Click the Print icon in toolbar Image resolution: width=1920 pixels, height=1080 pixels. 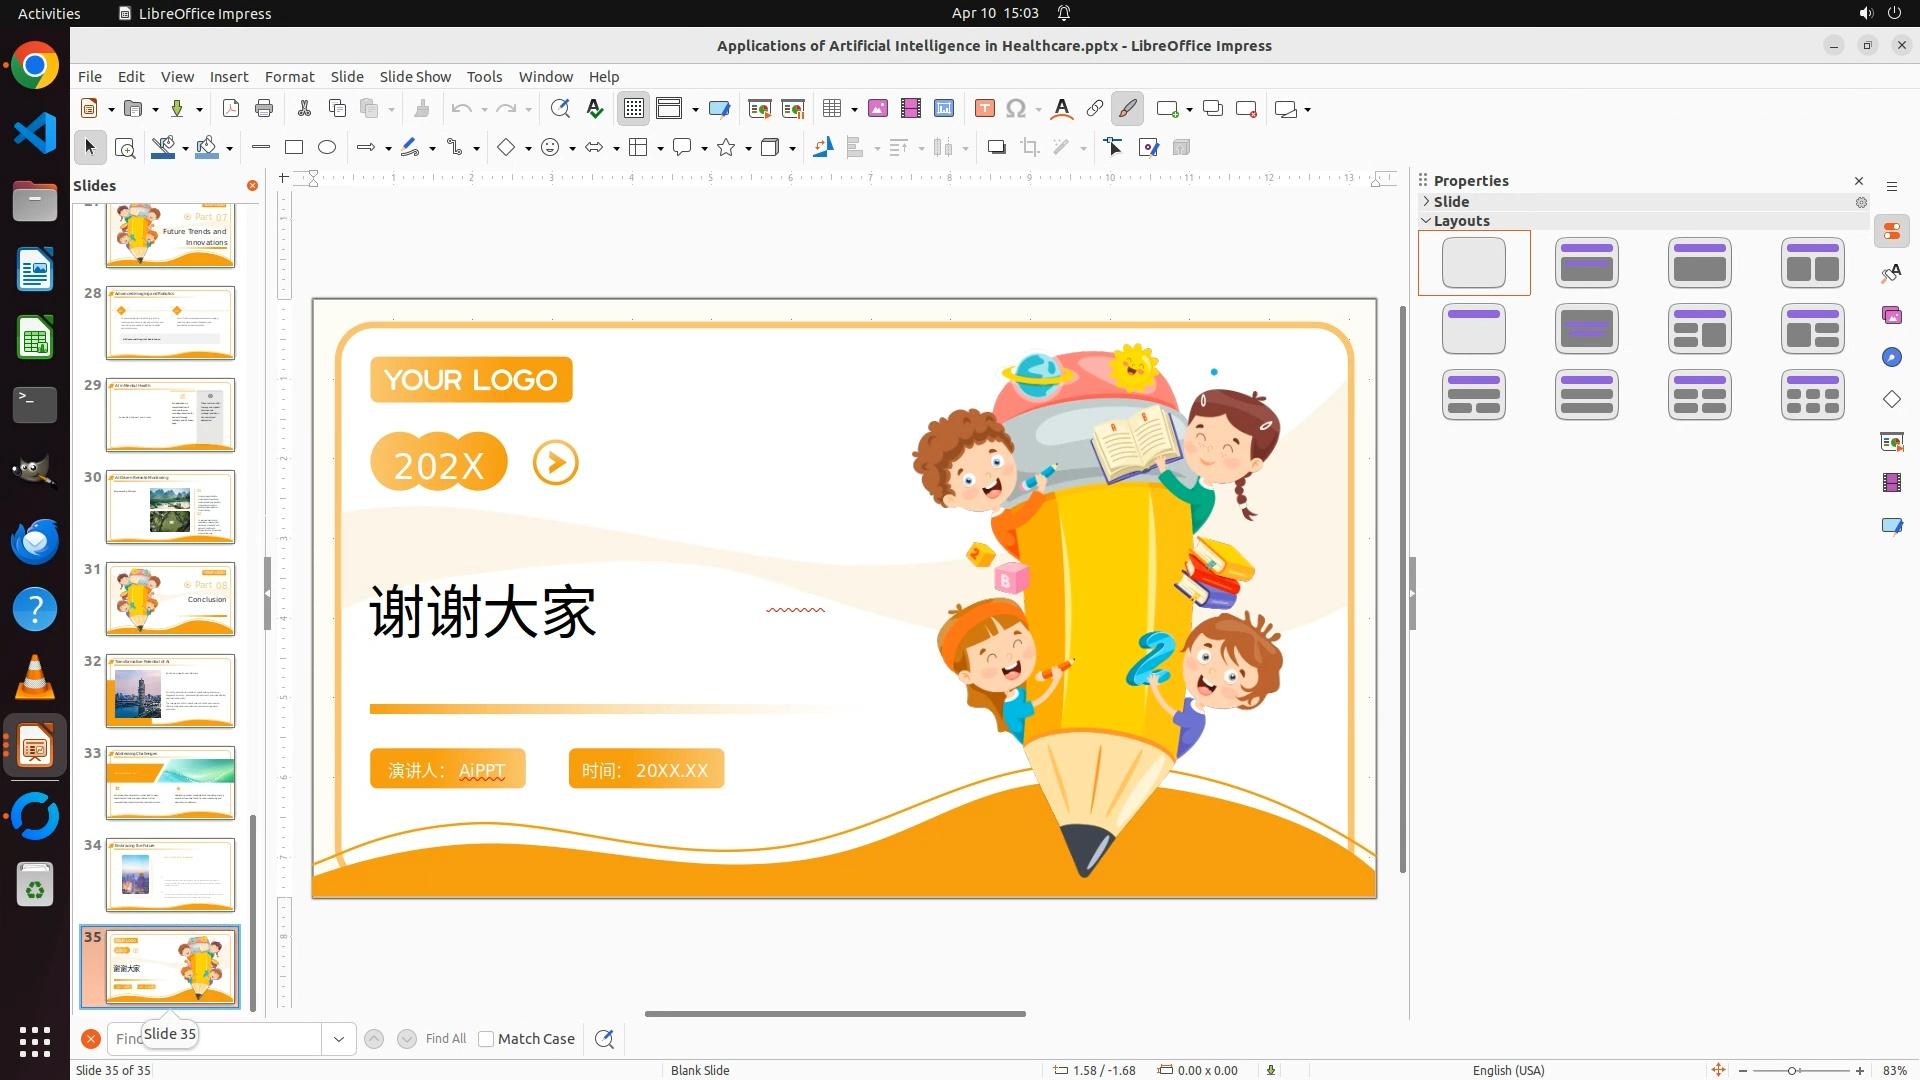pos(264,109)
